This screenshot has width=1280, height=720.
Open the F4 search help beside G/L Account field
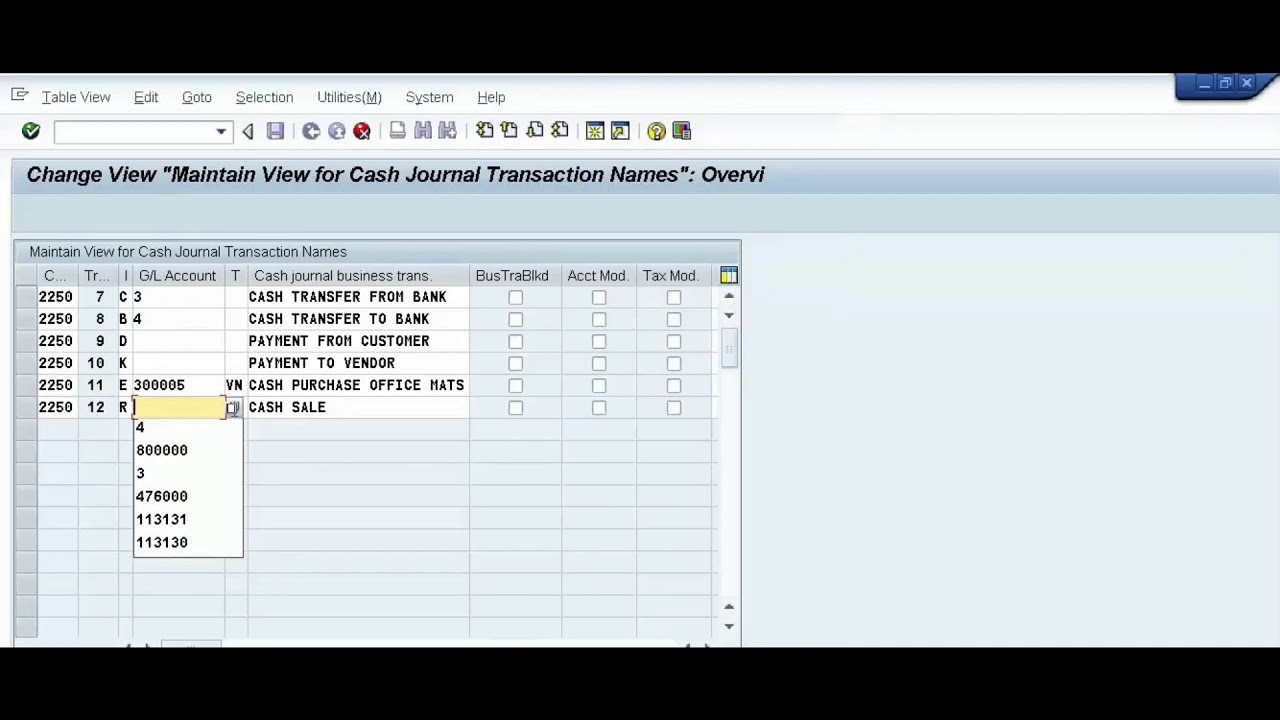(232, 408)
